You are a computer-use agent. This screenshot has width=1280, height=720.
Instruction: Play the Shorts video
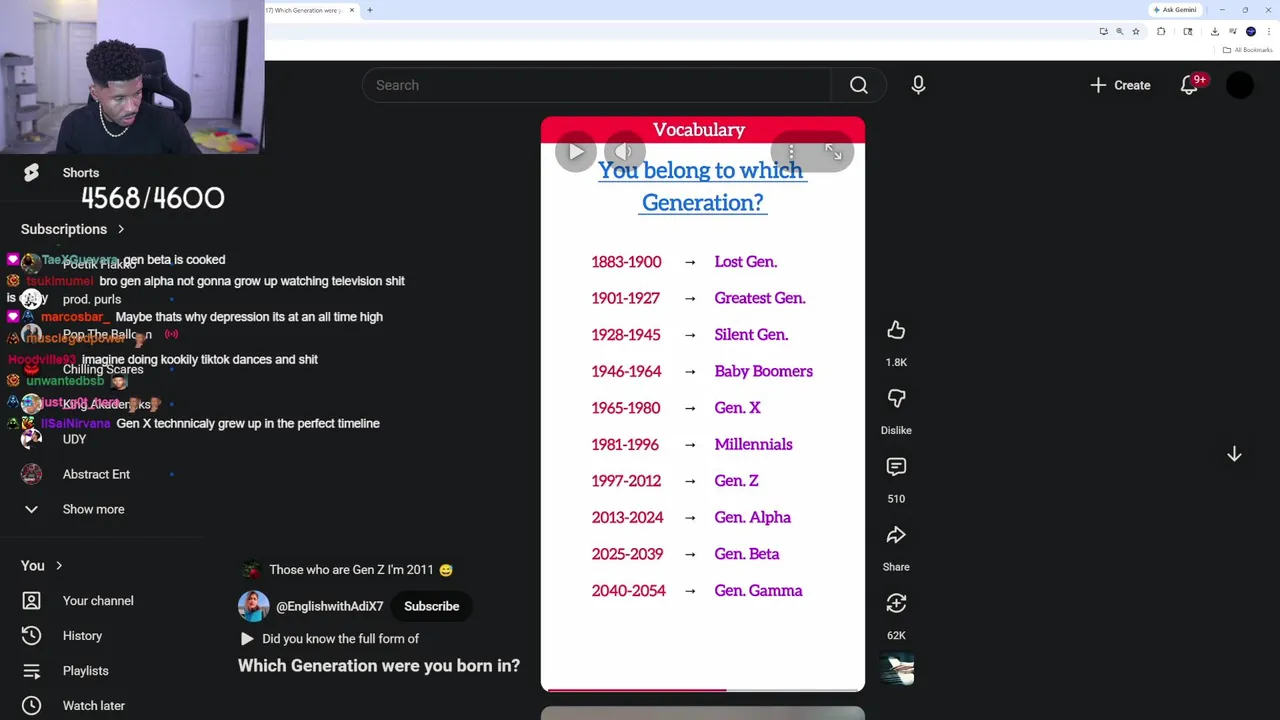[x=576, y=152]
